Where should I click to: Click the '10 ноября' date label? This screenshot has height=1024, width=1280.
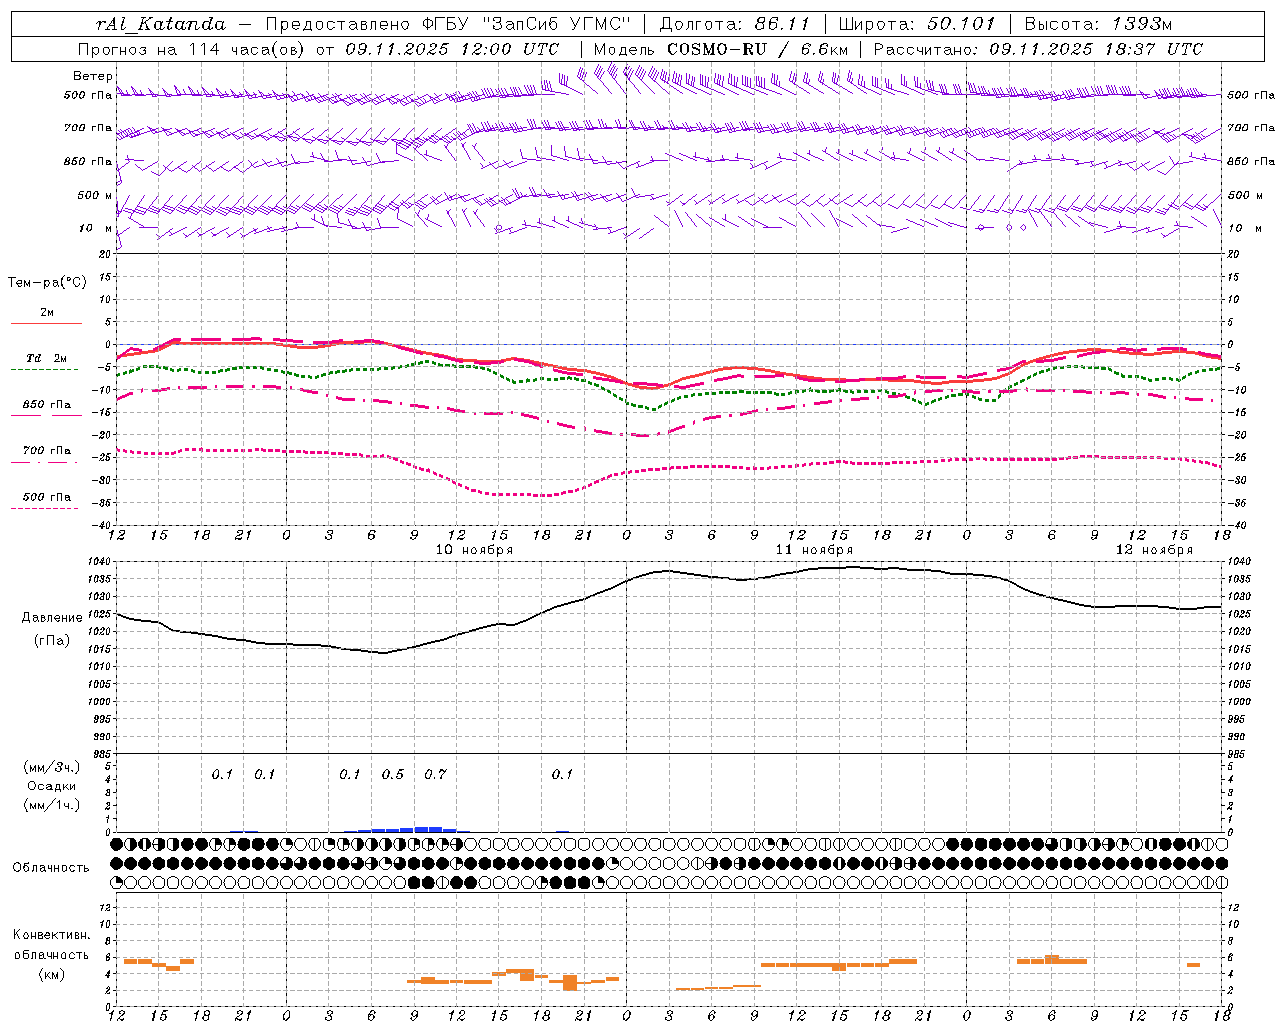click(474, 550)
